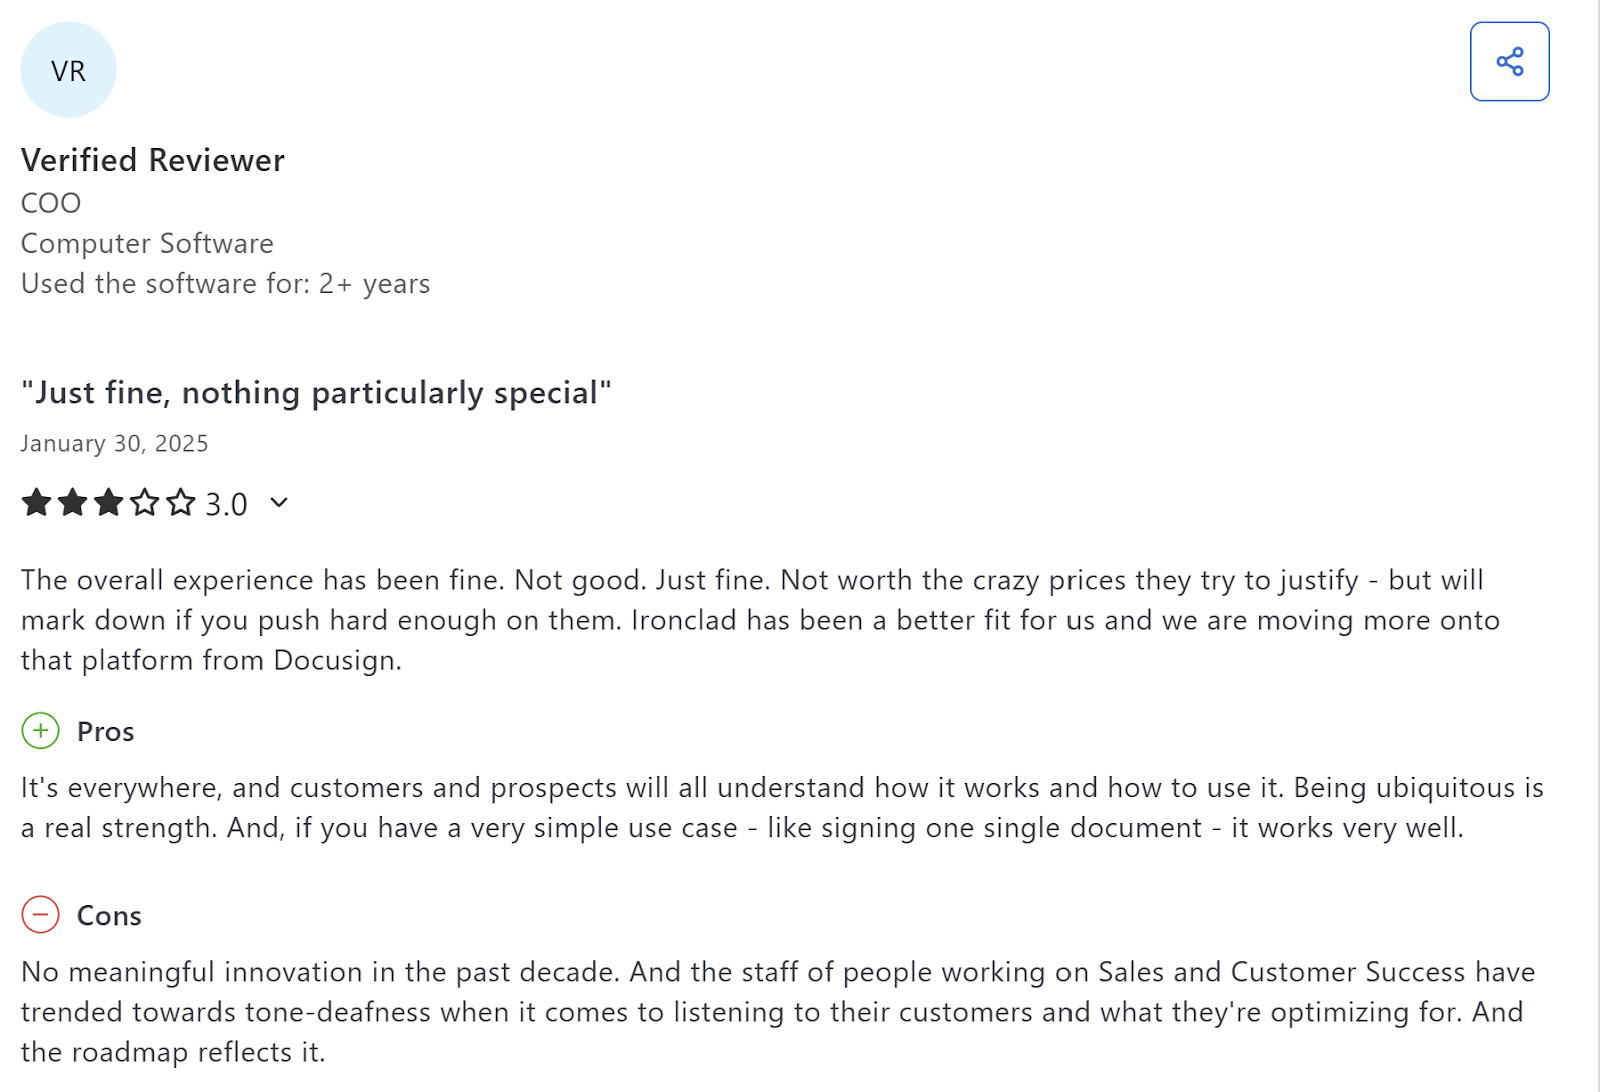
Task: Expand the 3.0 rating breakdown chevron
Action: tap(279, 503)
